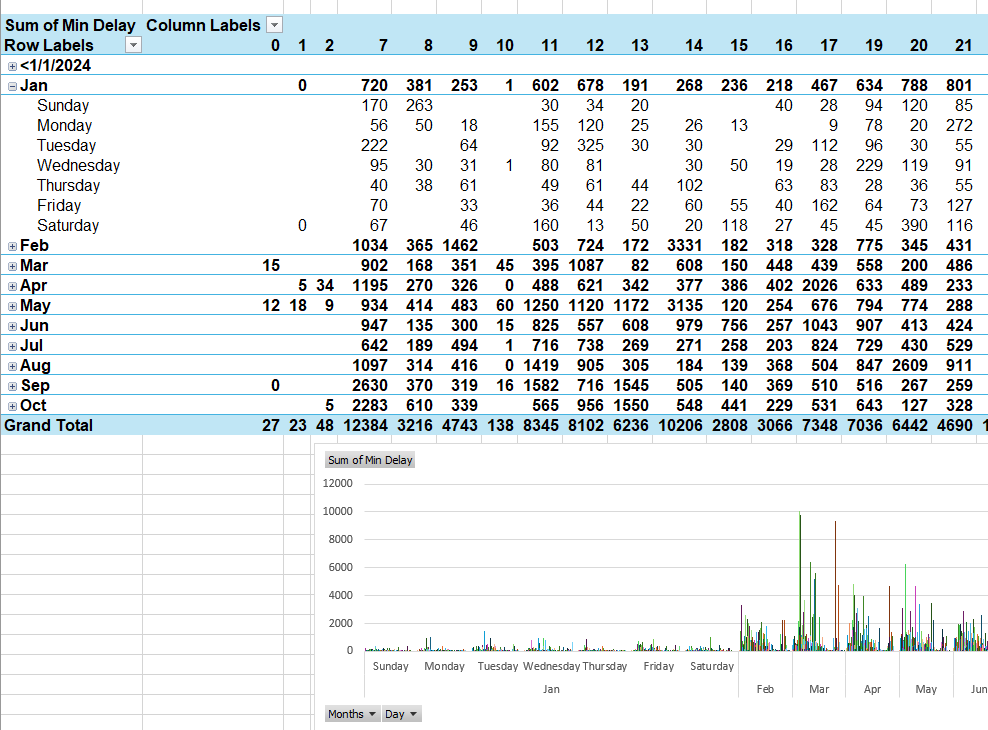This screenshot has width=988, height=730.
Task: Expand the Oct row group
Action: click(x=12, y=406)
